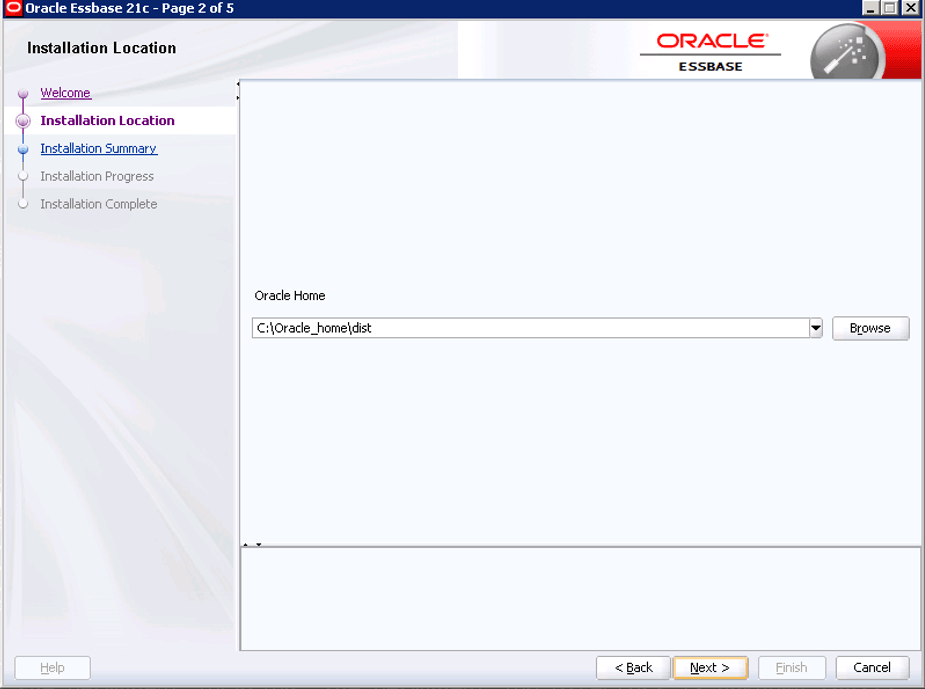925x689 pixels.
Task: Browse for an Oracle Home folder
Action: point(870,328)
